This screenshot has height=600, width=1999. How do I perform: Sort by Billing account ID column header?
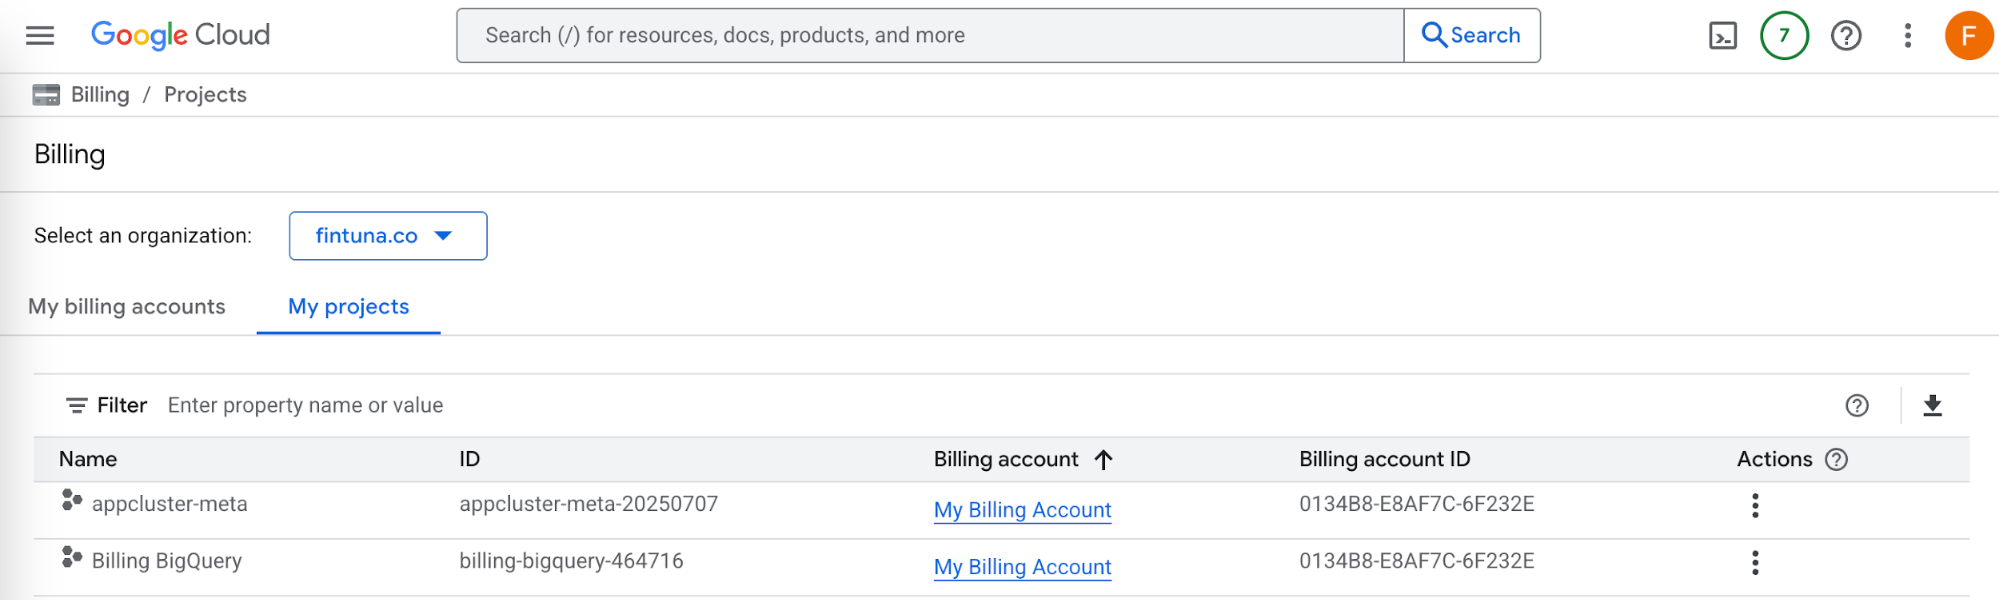1385,459
